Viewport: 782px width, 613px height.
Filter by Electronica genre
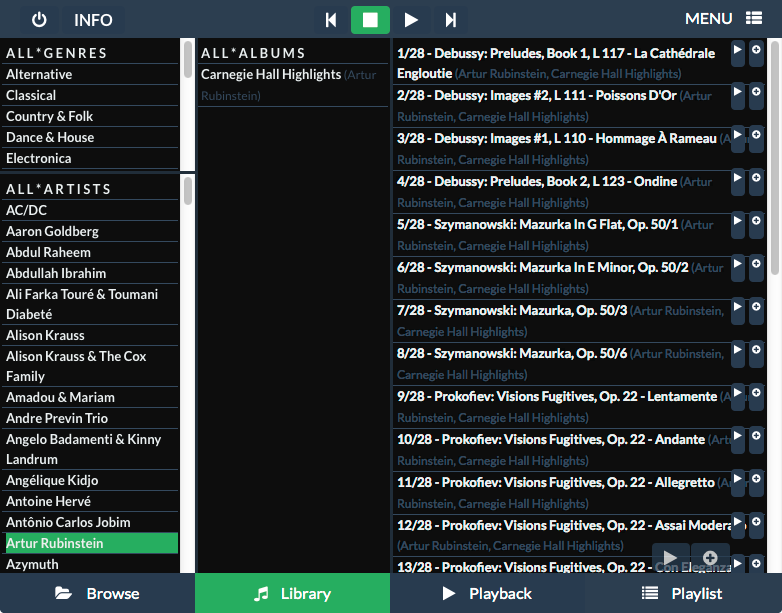pos(90,158)
